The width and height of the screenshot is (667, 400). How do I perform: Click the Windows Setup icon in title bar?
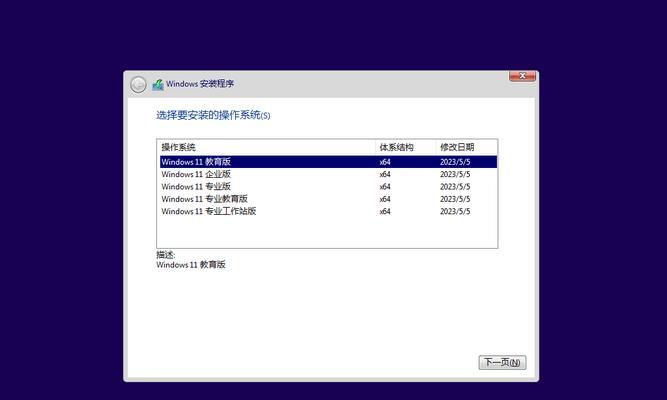coord(158,85)
